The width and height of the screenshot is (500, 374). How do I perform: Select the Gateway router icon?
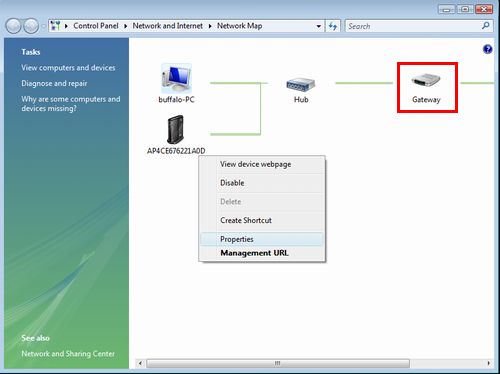coord(426,80)
